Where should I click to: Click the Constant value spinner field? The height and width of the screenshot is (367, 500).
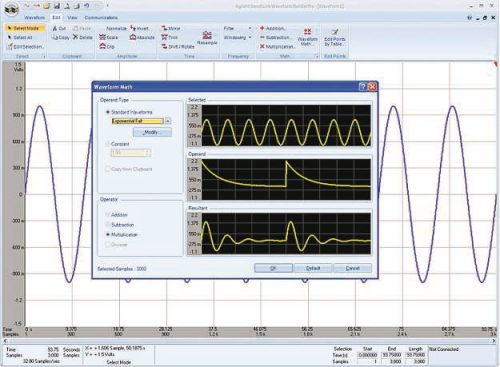pyautogui.click(x=131, y=153)
